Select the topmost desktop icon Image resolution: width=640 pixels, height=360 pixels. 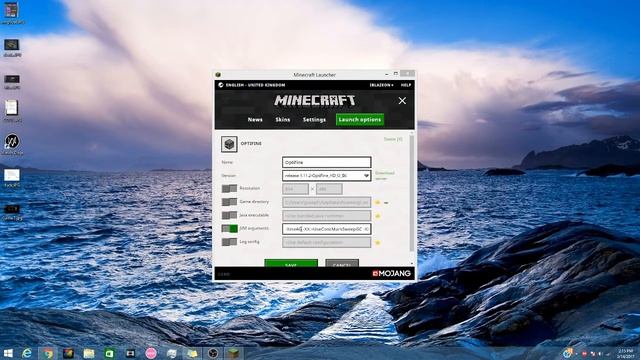pyautogui.click(x=11, y=13)
